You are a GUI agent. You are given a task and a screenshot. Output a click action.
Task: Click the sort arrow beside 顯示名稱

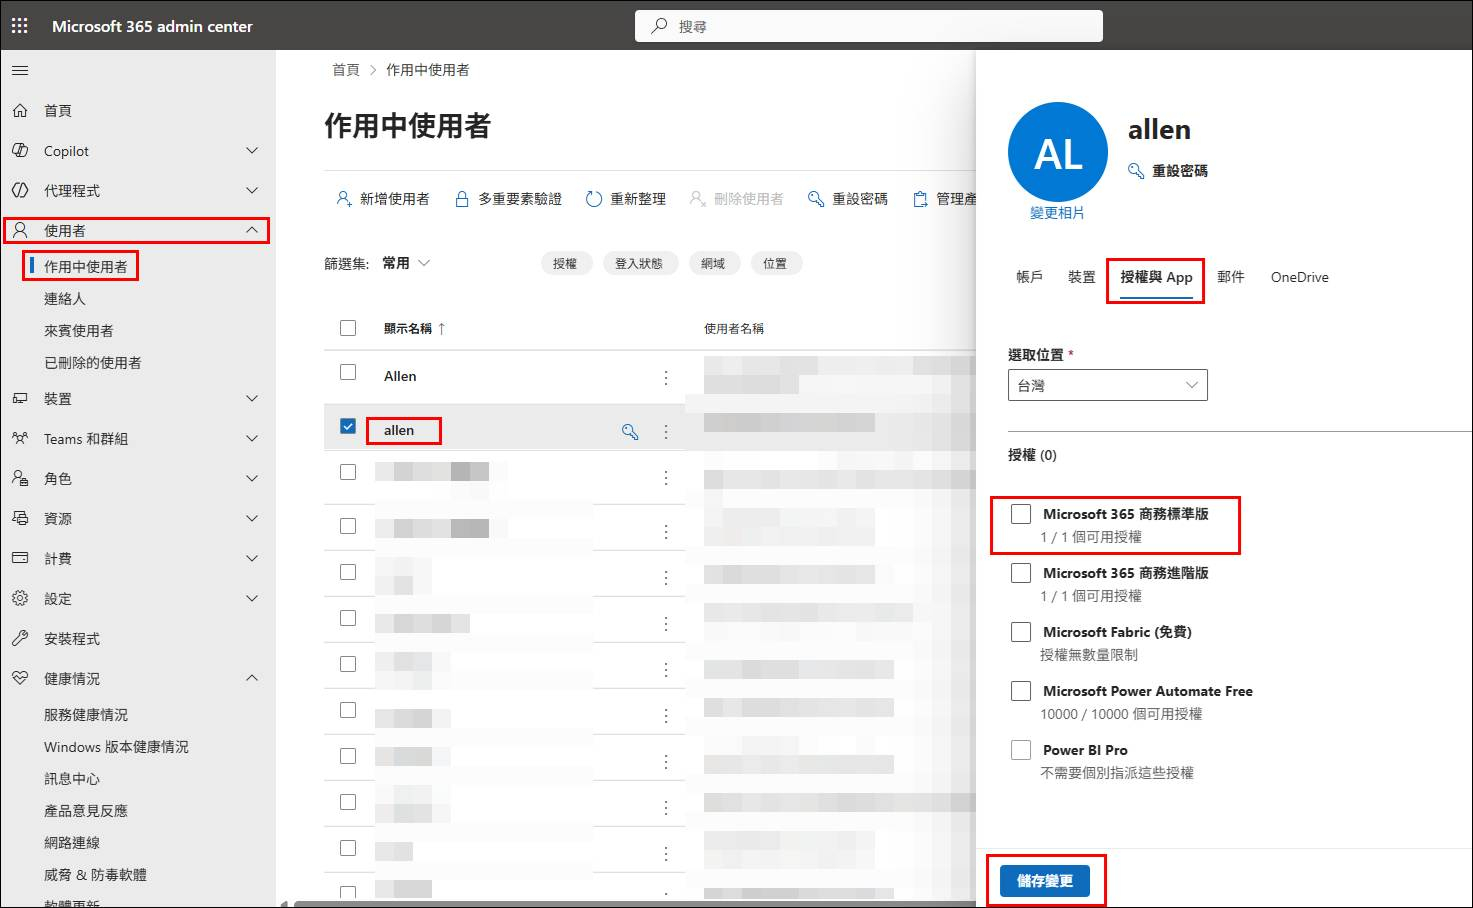[442, 329]
